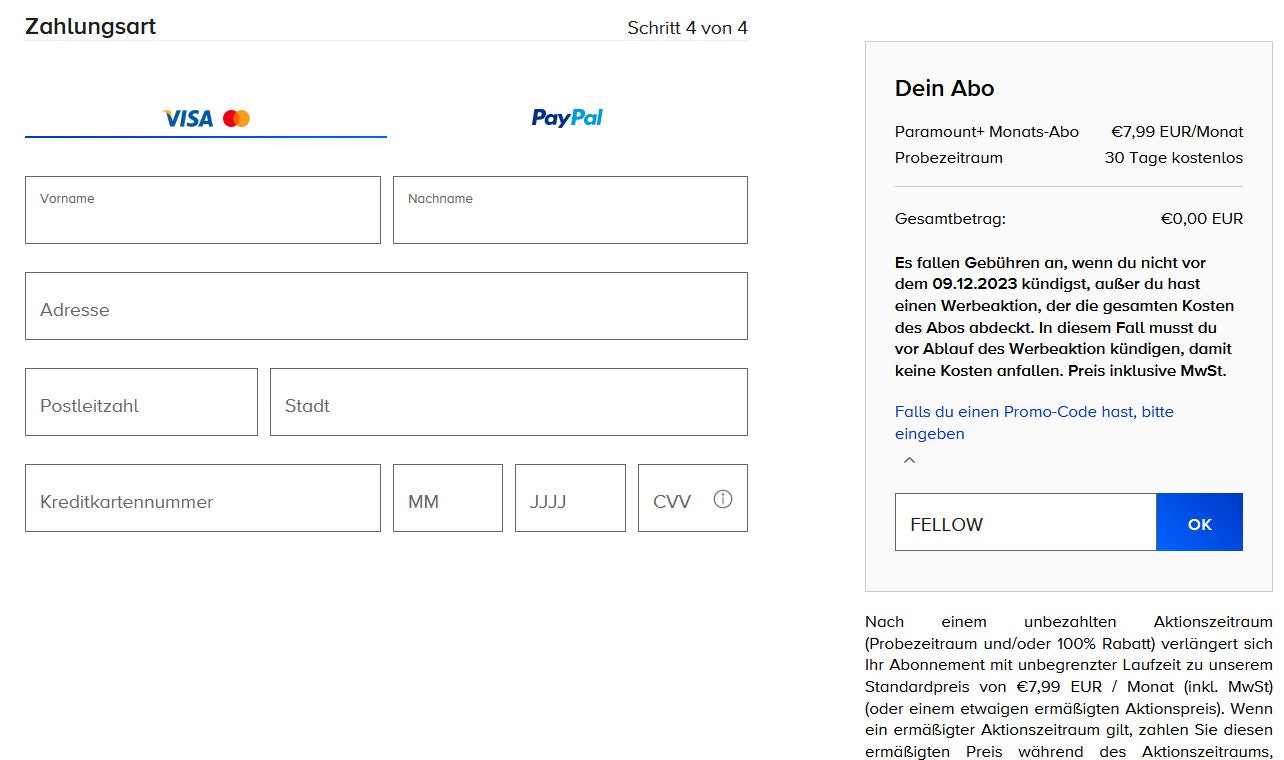
Task: Open the CVV info tooltip icon
Action: 723,499
